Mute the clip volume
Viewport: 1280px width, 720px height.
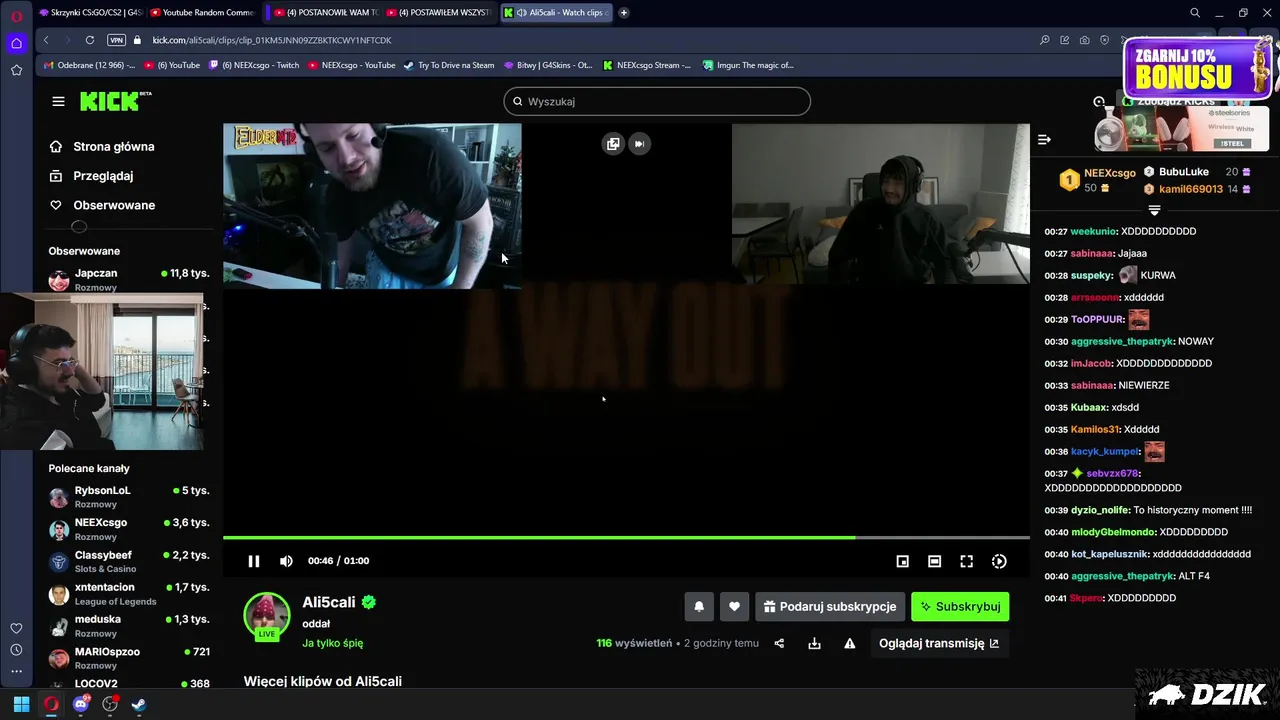tap(286, 561)
